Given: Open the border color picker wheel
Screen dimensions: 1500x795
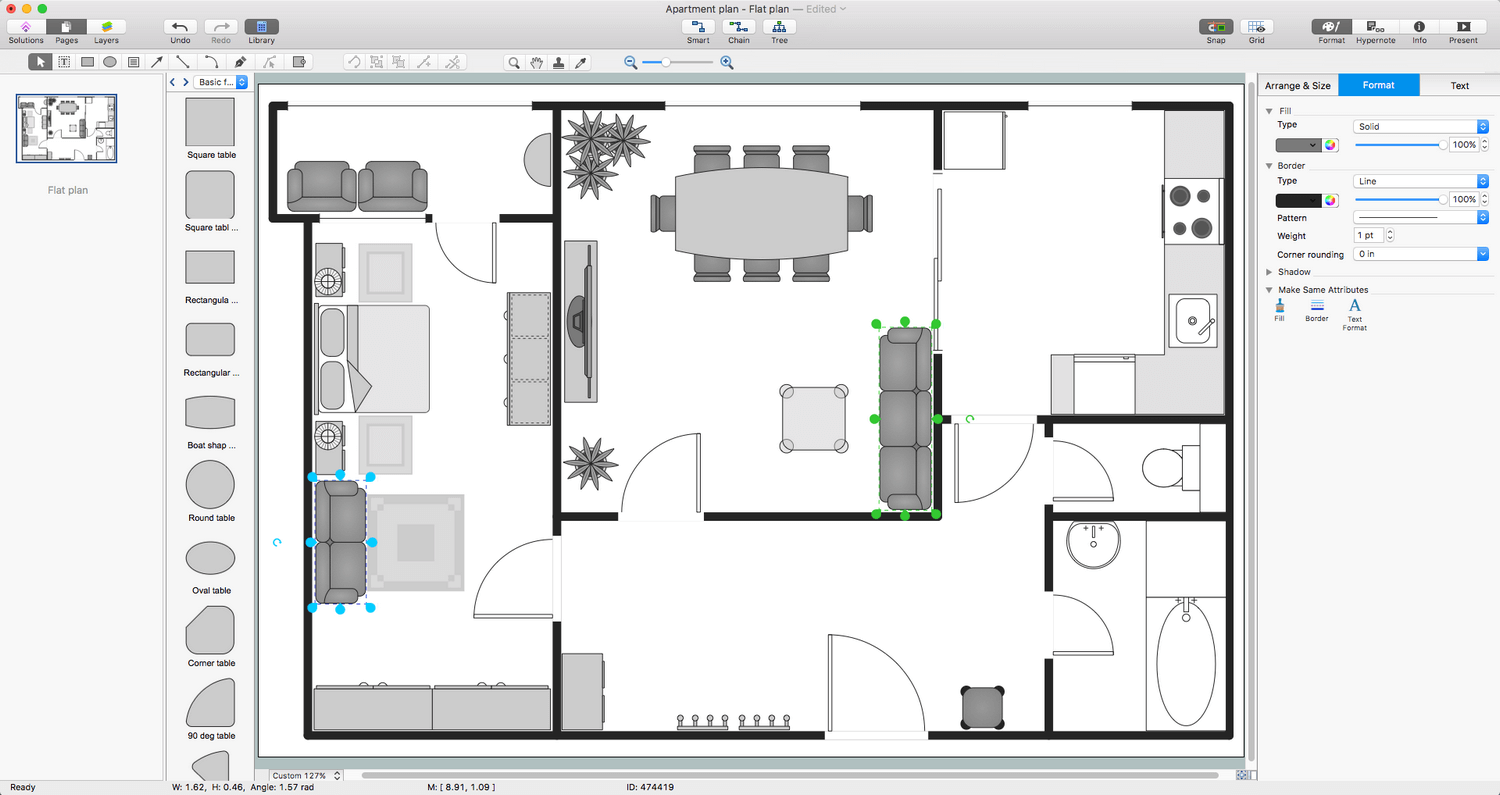Looking at the screenshot, I should tap(1330, 199).
